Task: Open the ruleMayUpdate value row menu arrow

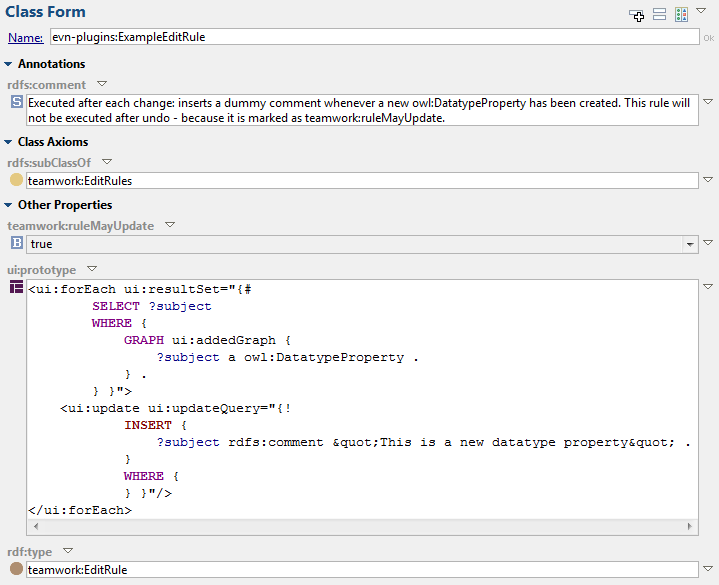Action: tap(708, 243)
